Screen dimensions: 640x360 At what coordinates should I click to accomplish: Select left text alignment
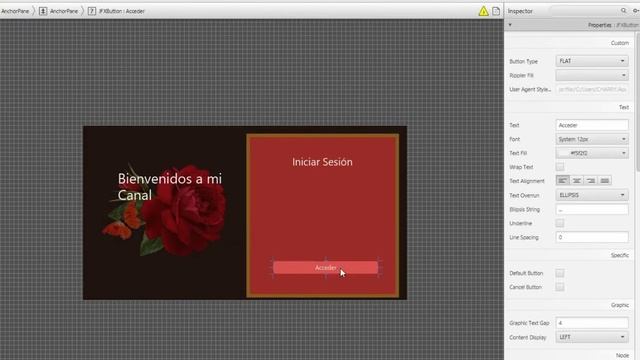click(562, 180)
